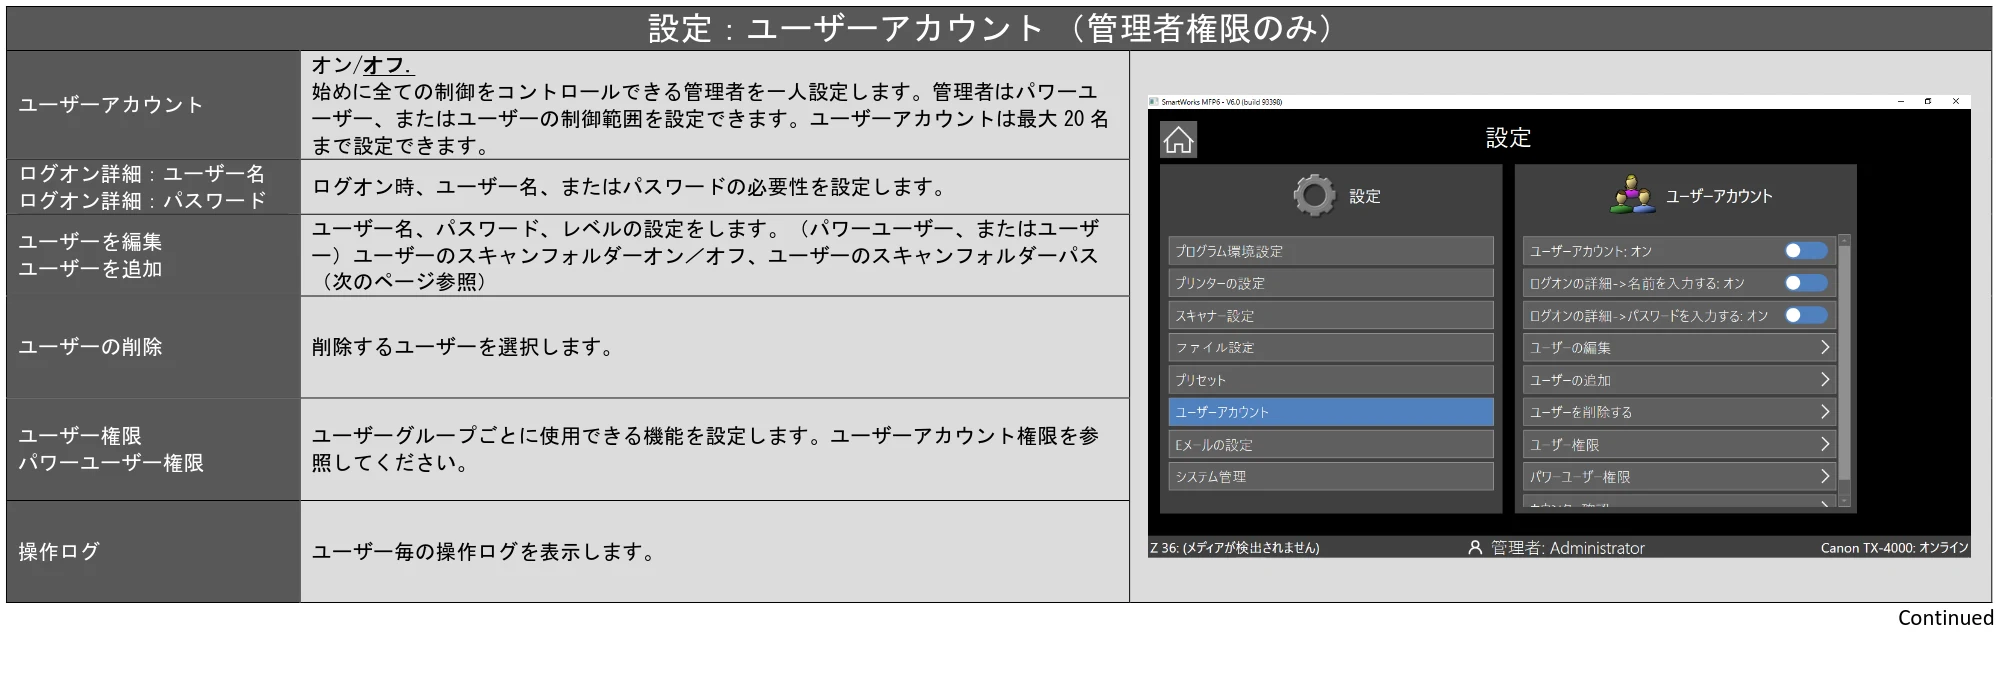Click the ユーザーアカウント table header cell
Screen dimensions: 2000x677
153,105
